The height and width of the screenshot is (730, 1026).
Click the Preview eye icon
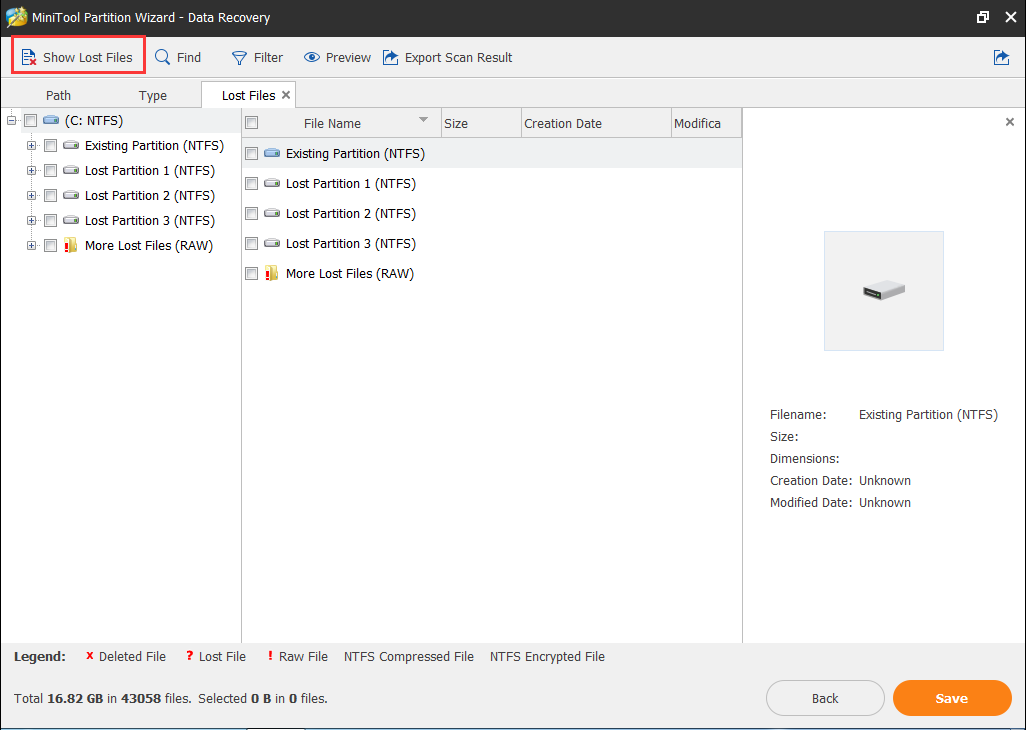(x=311, y=58)
